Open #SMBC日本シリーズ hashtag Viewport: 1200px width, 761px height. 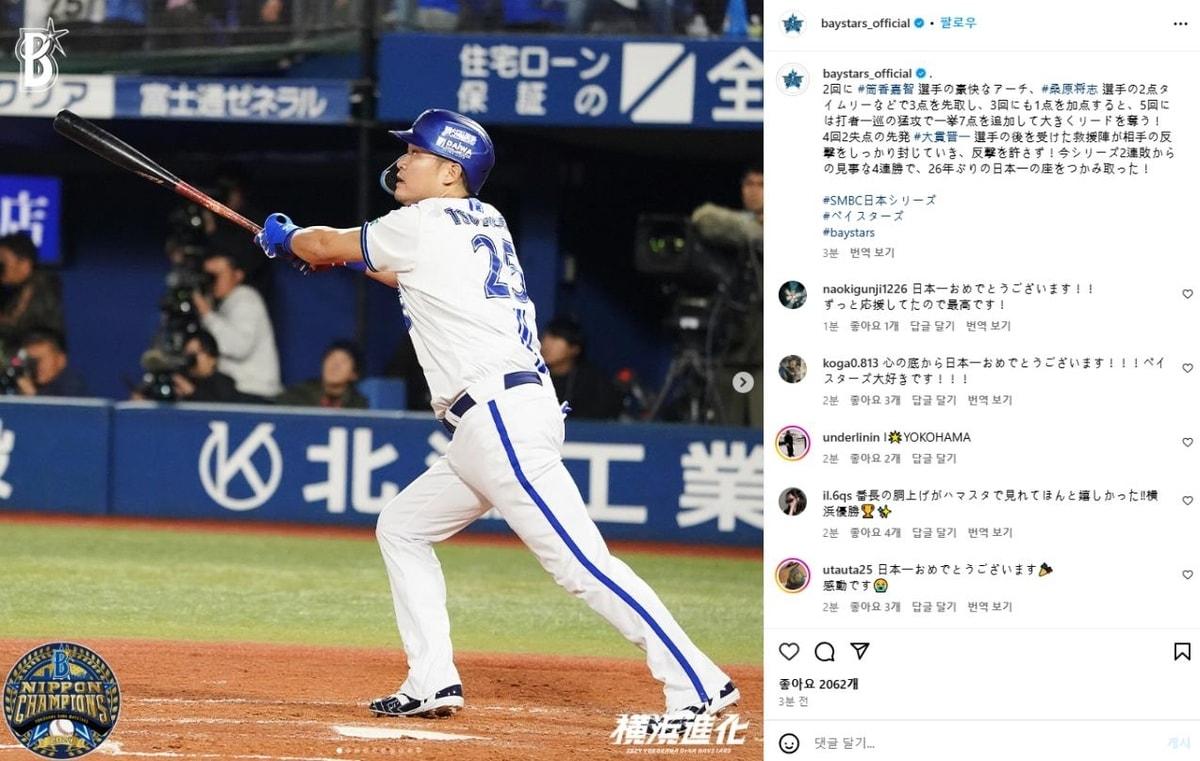click(879, 200)
